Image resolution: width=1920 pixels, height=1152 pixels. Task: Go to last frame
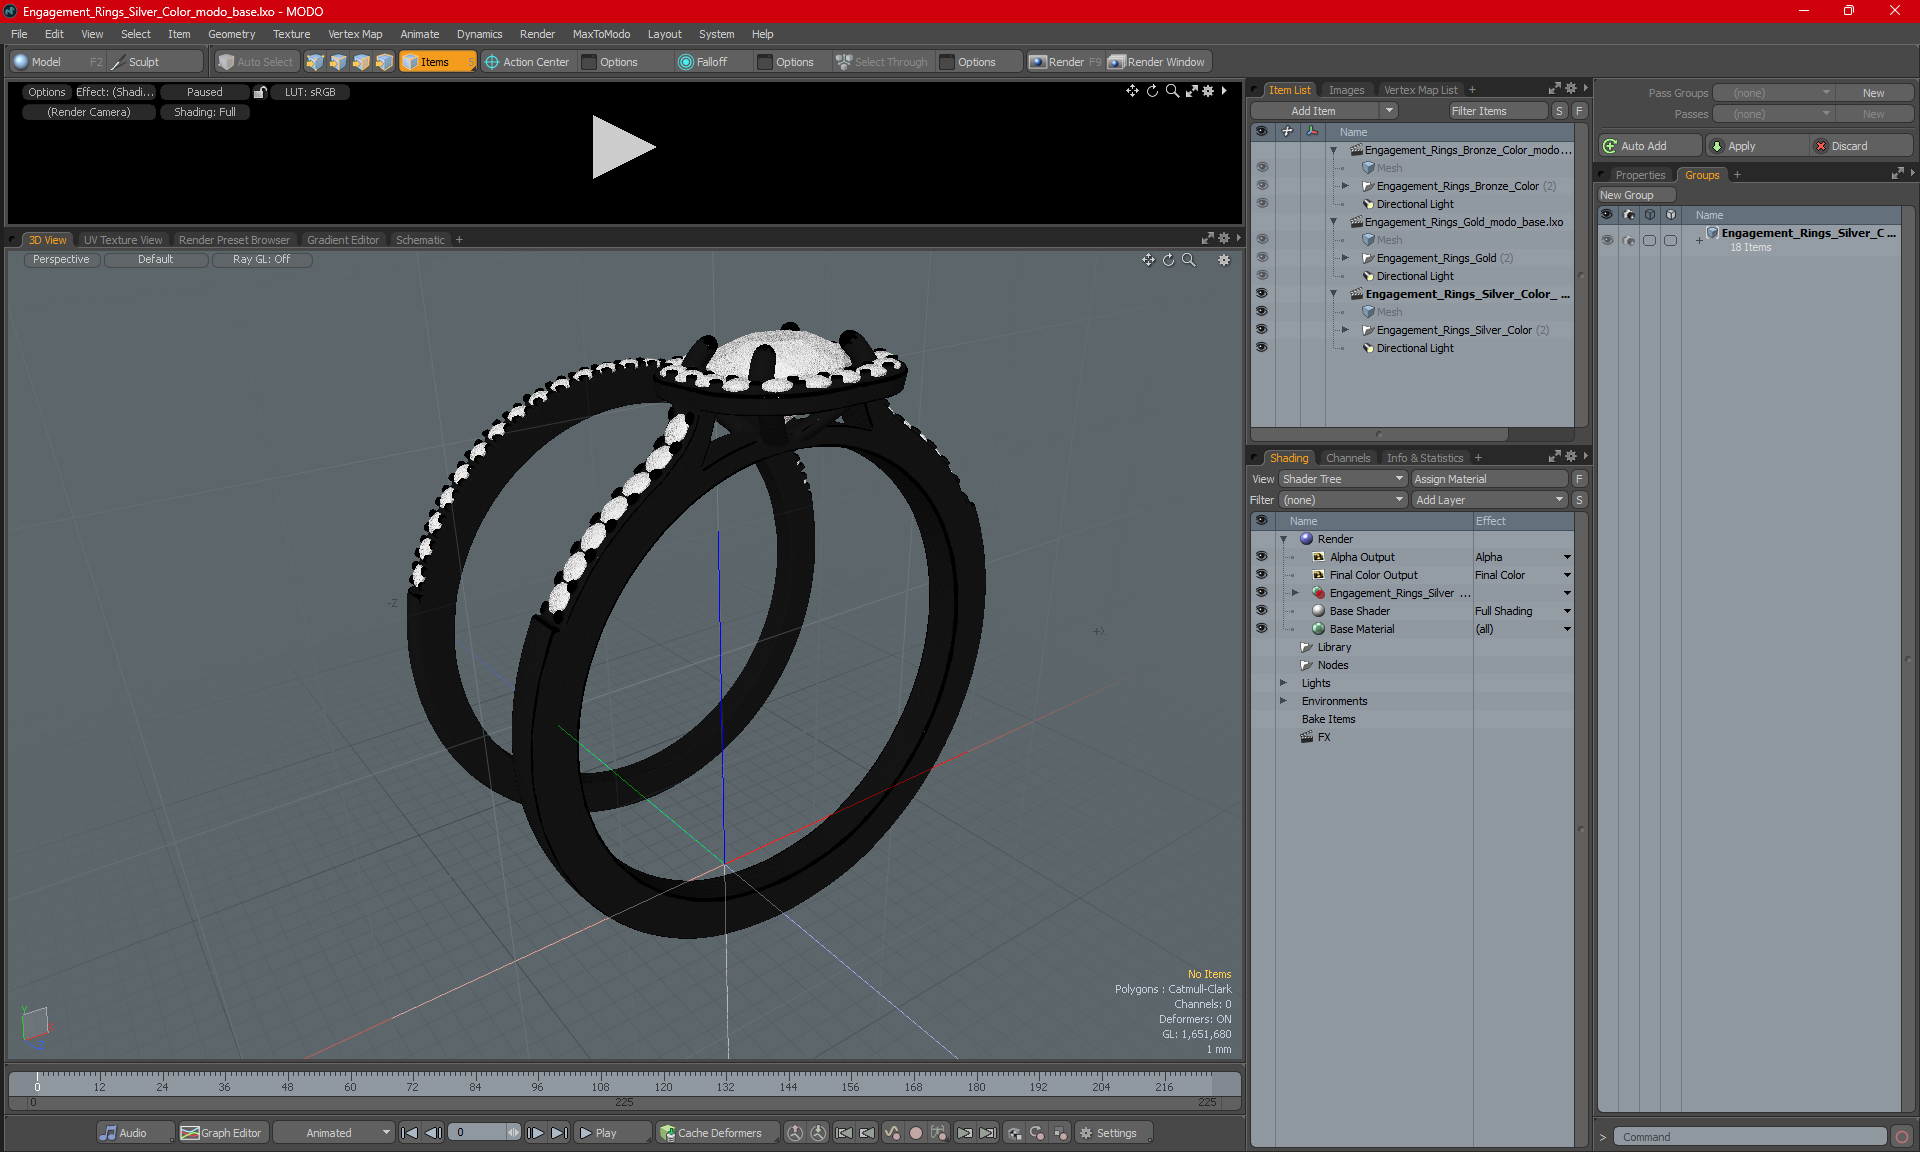pyautogui.click(x=560, y=1133)
